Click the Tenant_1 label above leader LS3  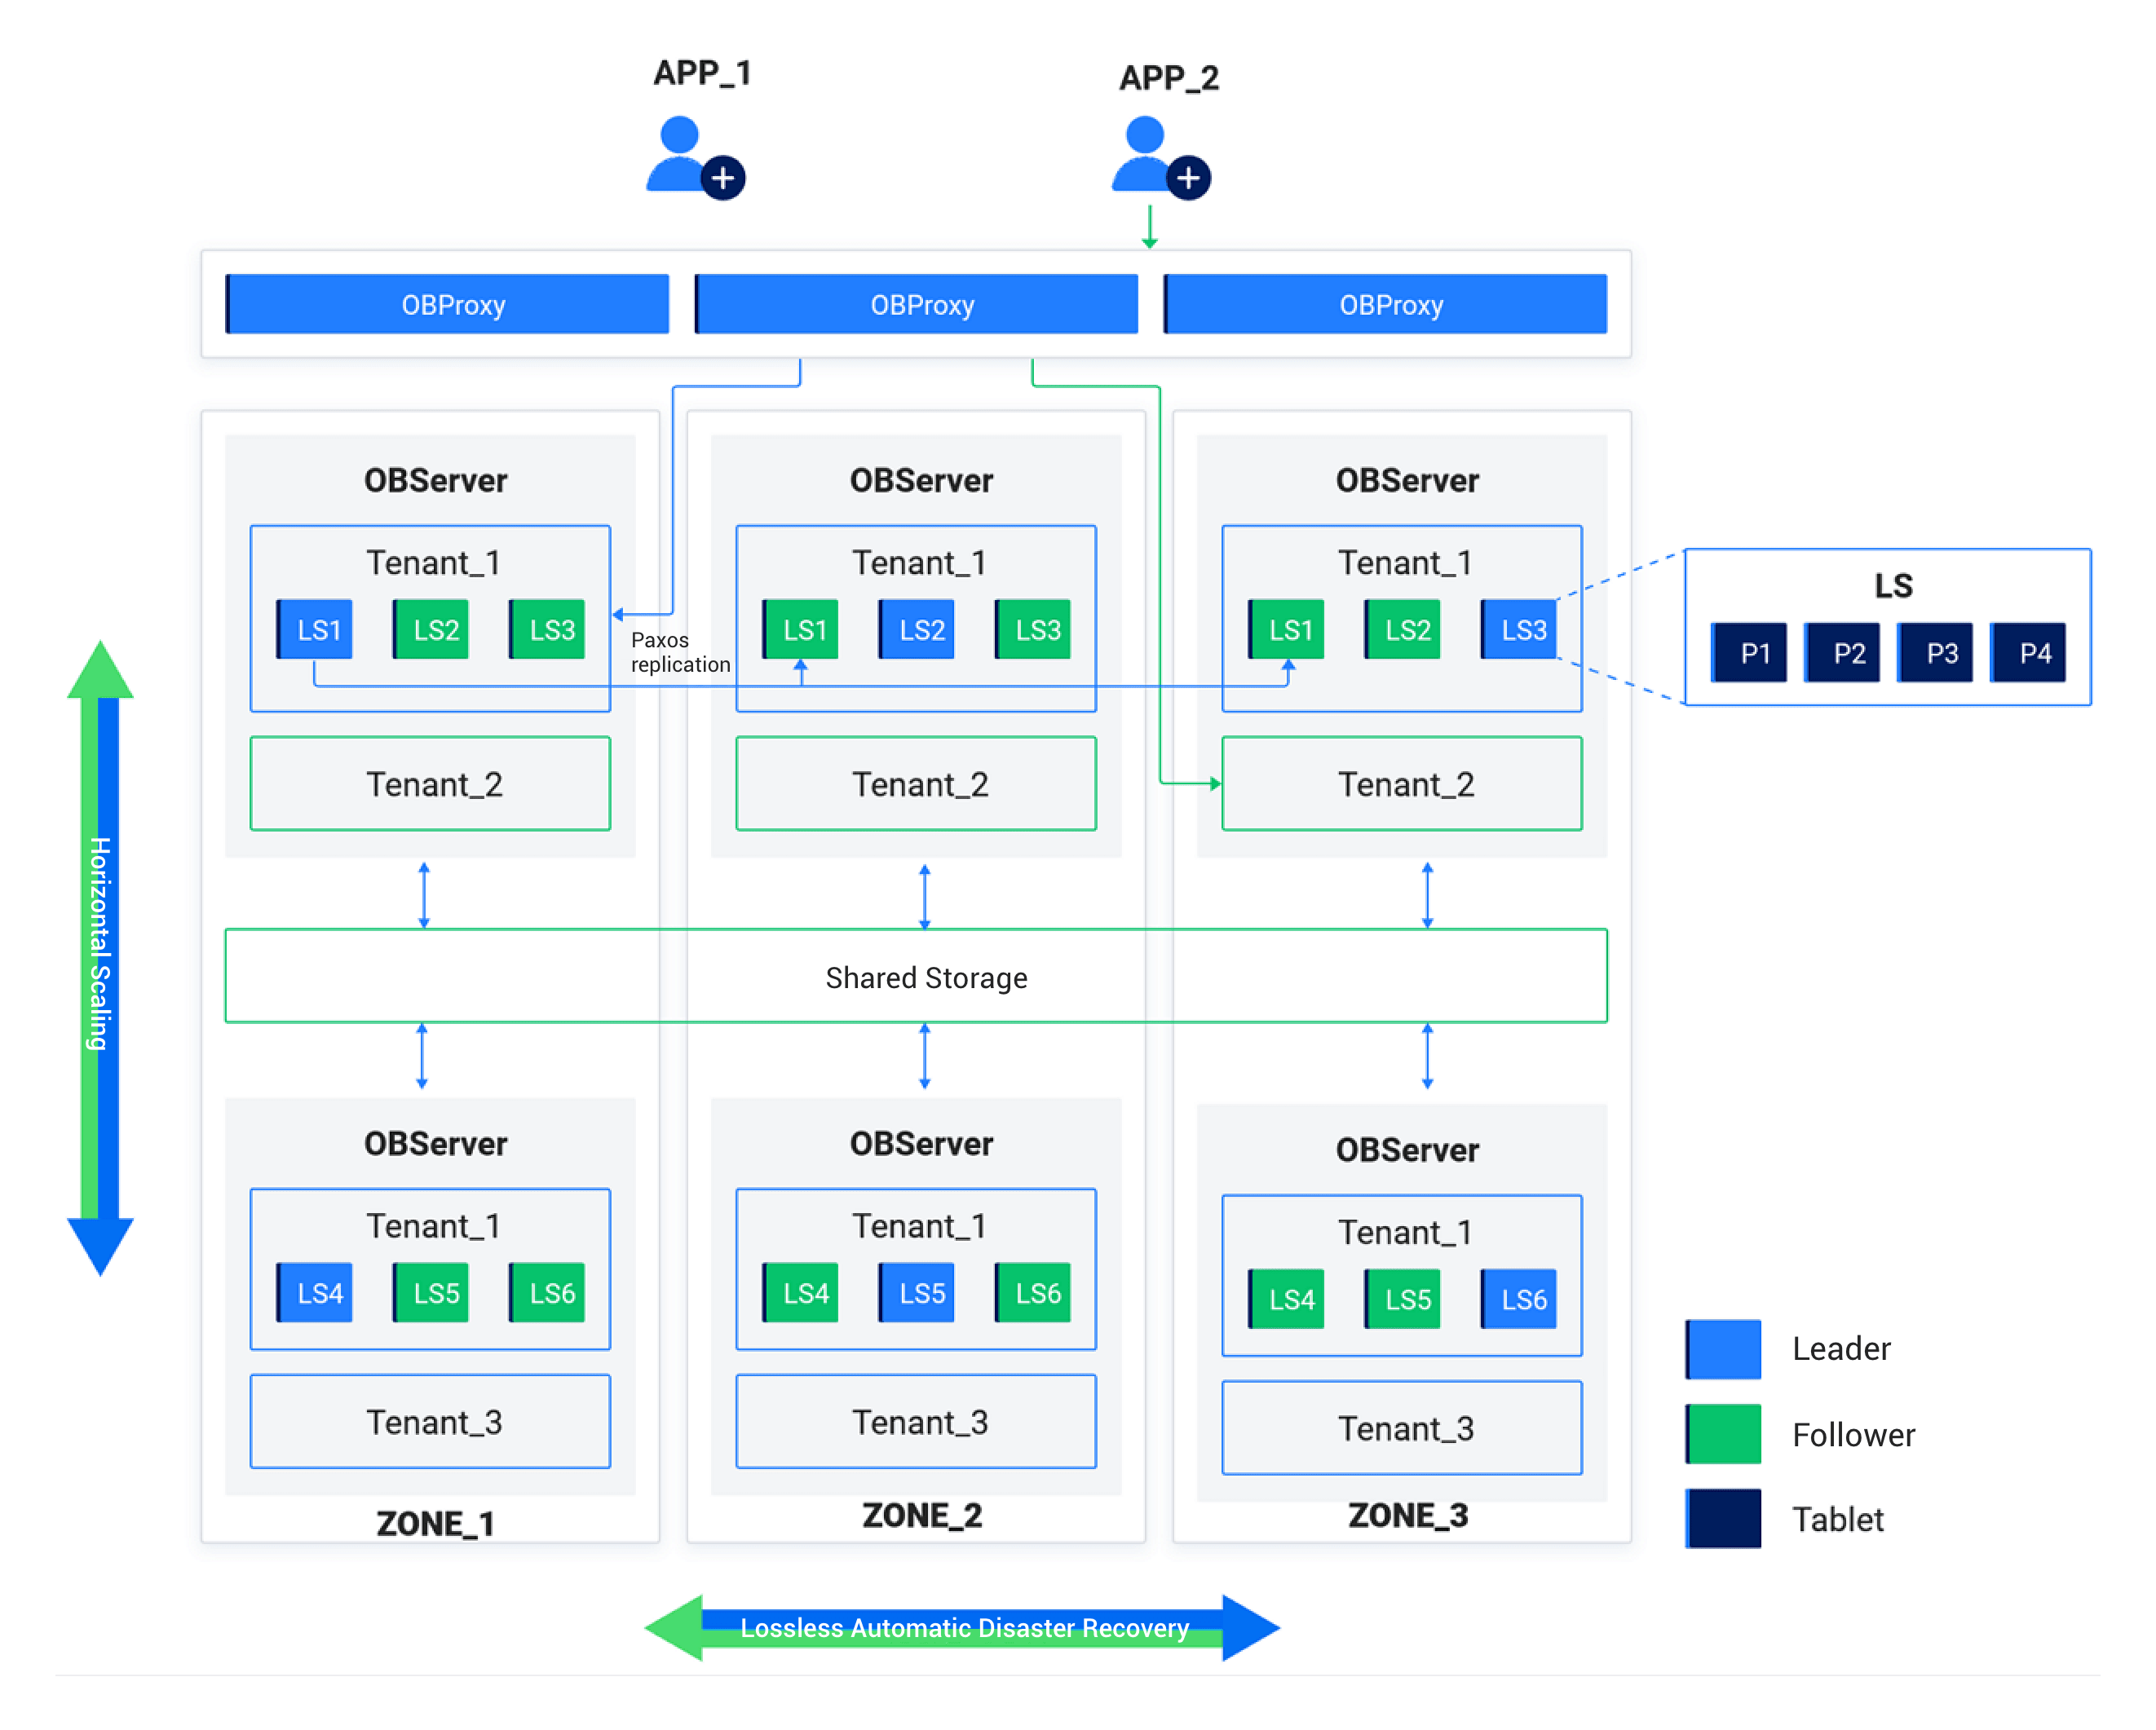coord(1405,563)
